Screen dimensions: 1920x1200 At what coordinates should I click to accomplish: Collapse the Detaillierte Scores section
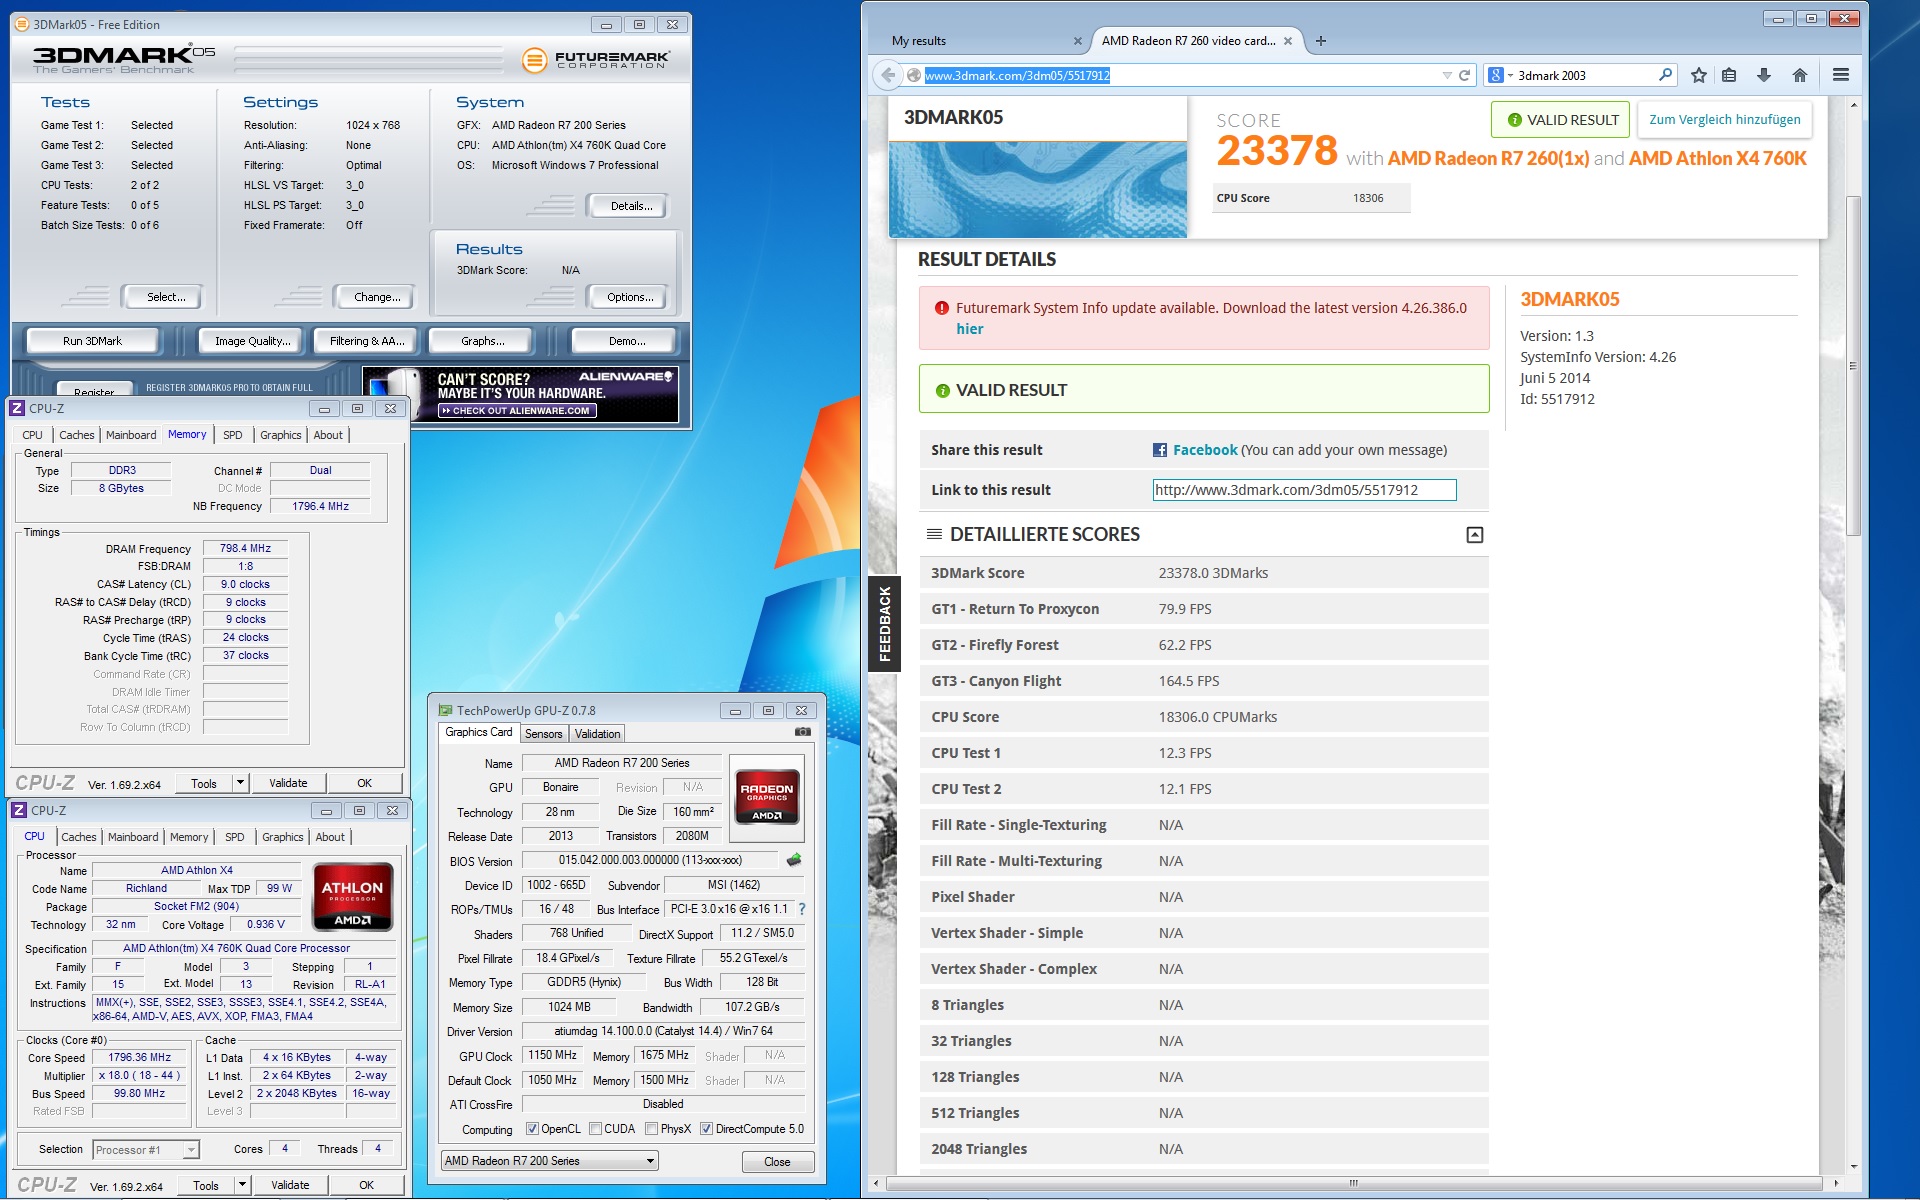point(1474,535)
